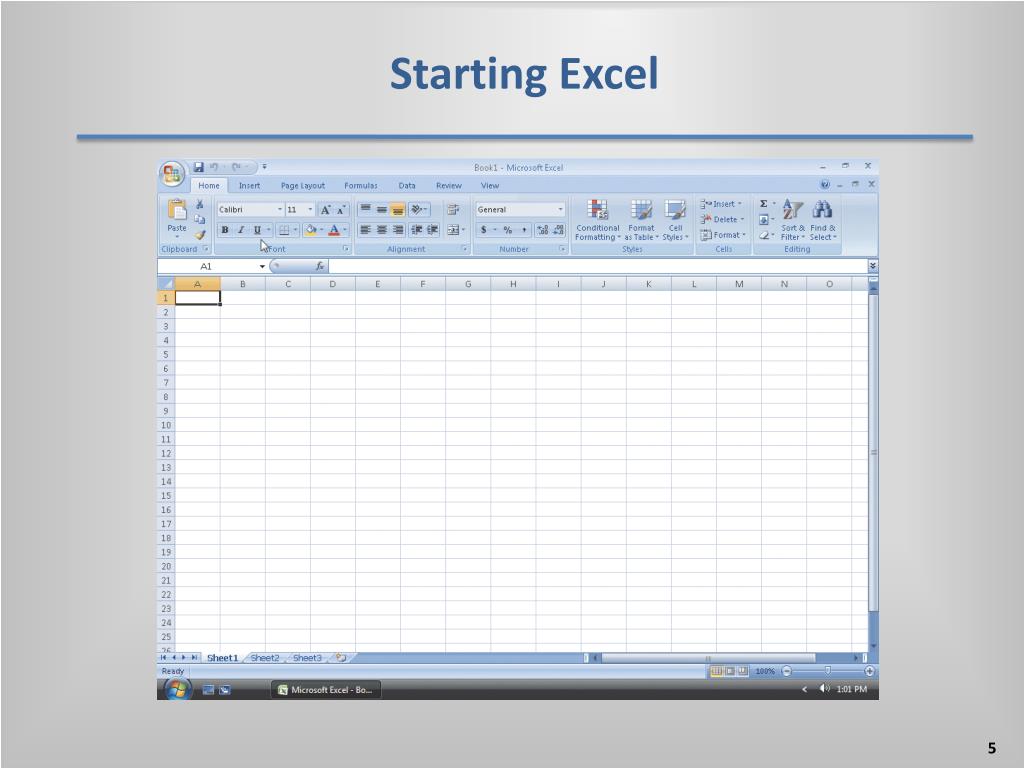1024x768 pixels.
Task: Open Sort & Filter dropdown
Action: click(x=792, y=220)
